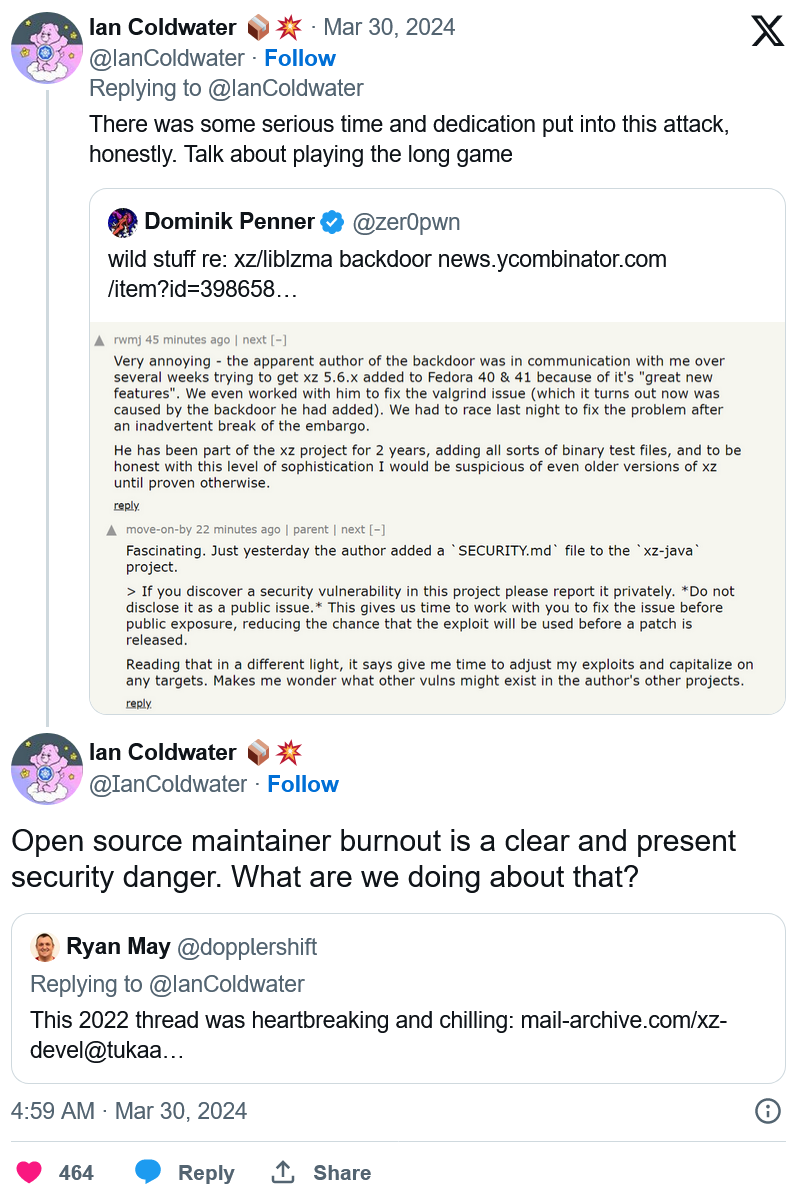Follow @IanColdwater in the top reply

tap(300, 58)
